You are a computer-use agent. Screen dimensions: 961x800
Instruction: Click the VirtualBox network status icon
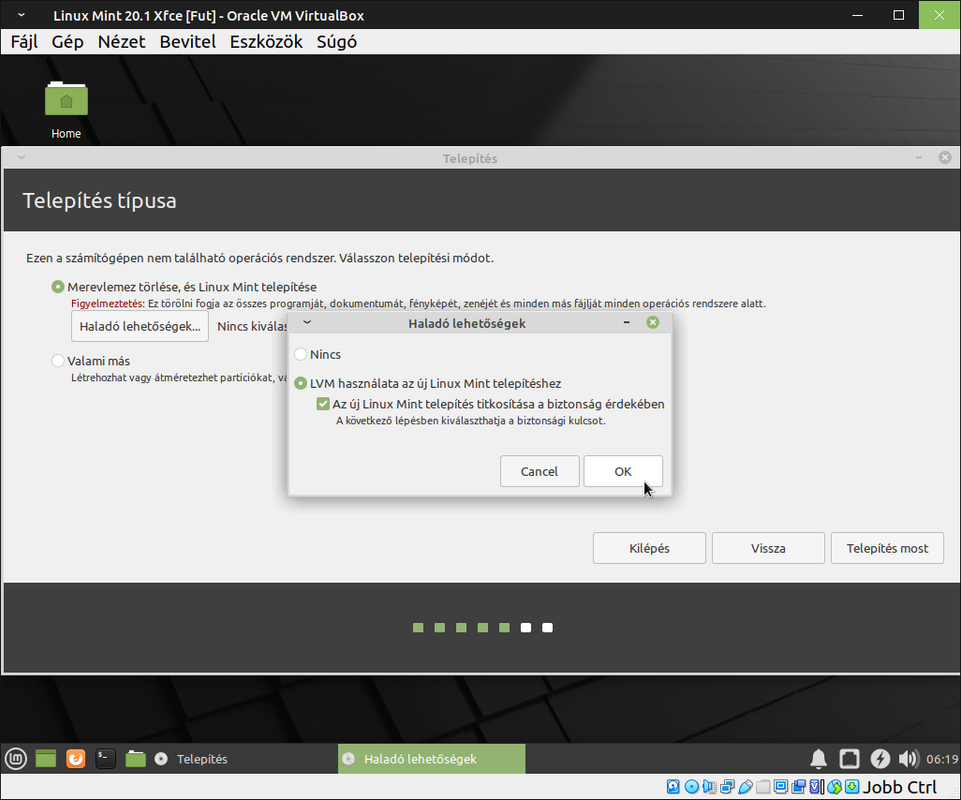727,787
